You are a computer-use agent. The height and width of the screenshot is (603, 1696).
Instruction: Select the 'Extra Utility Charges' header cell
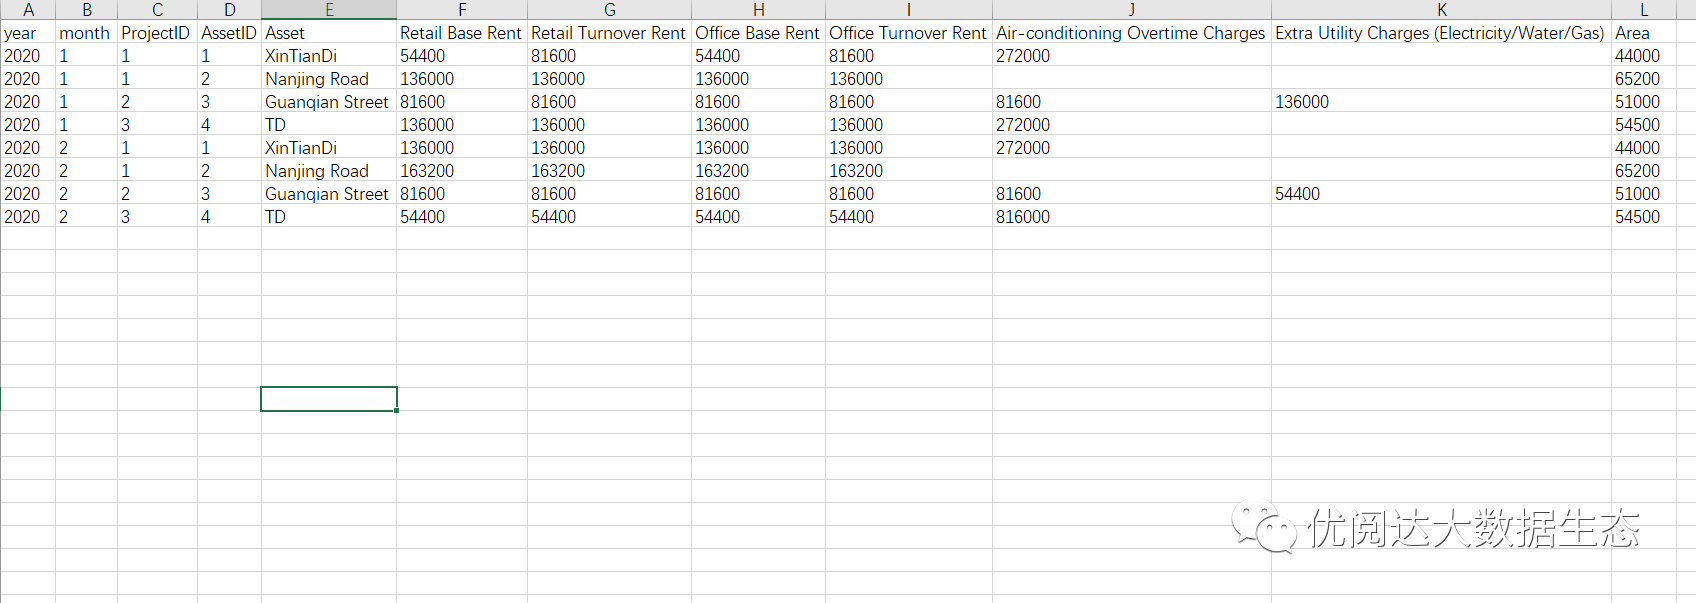click(1441, 33)
